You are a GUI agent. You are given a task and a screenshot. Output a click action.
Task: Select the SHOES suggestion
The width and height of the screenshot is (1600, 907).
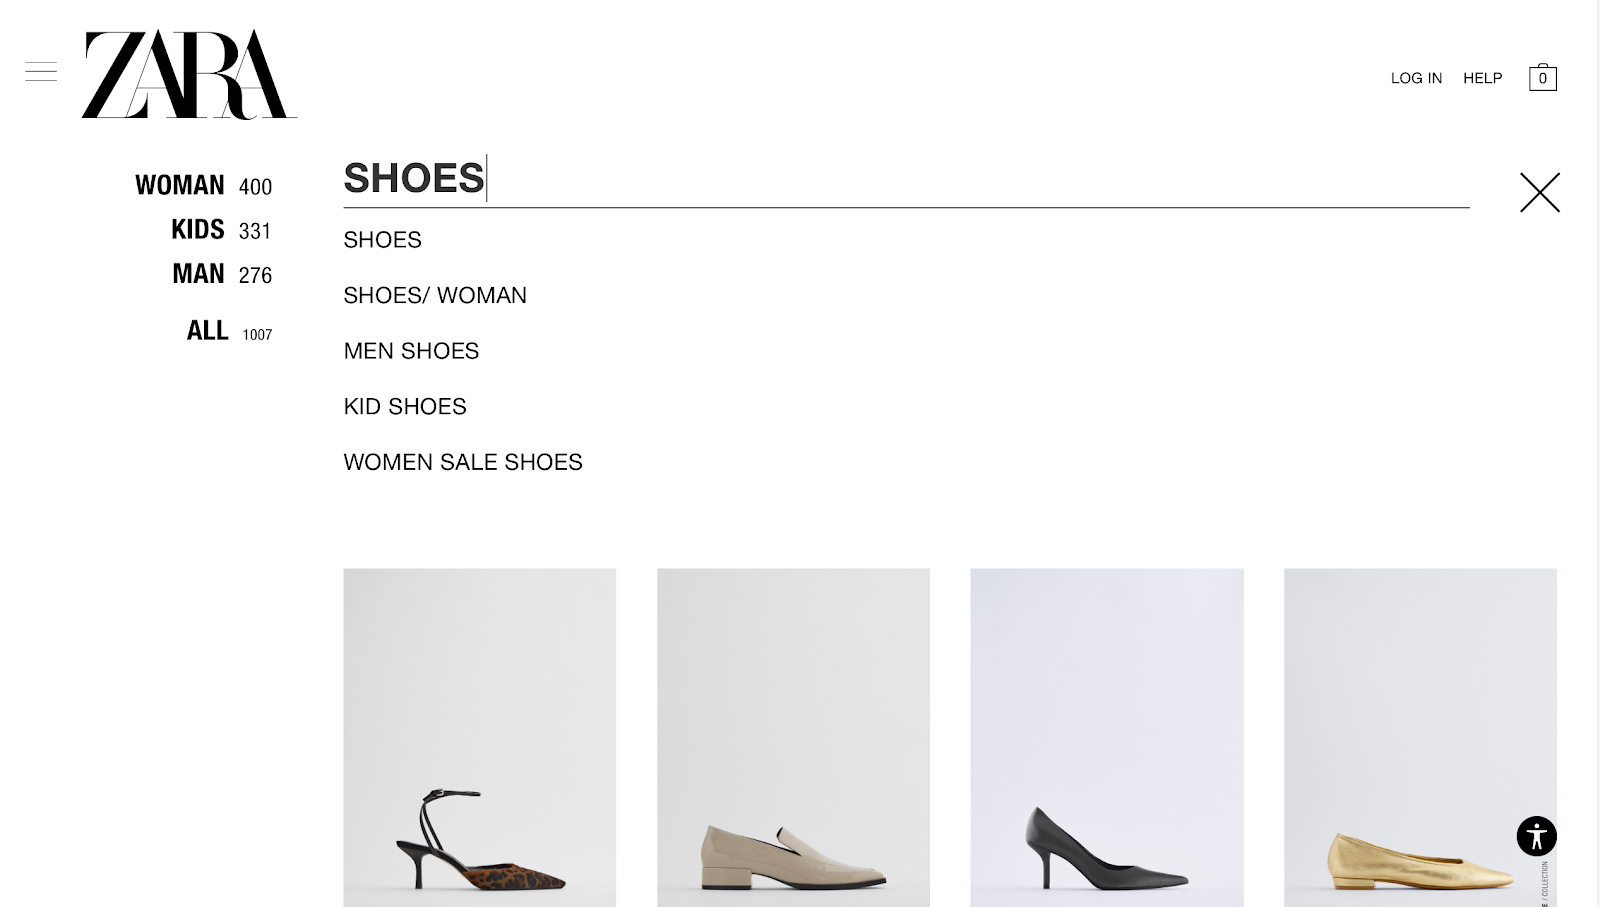(x=382, y=240)
